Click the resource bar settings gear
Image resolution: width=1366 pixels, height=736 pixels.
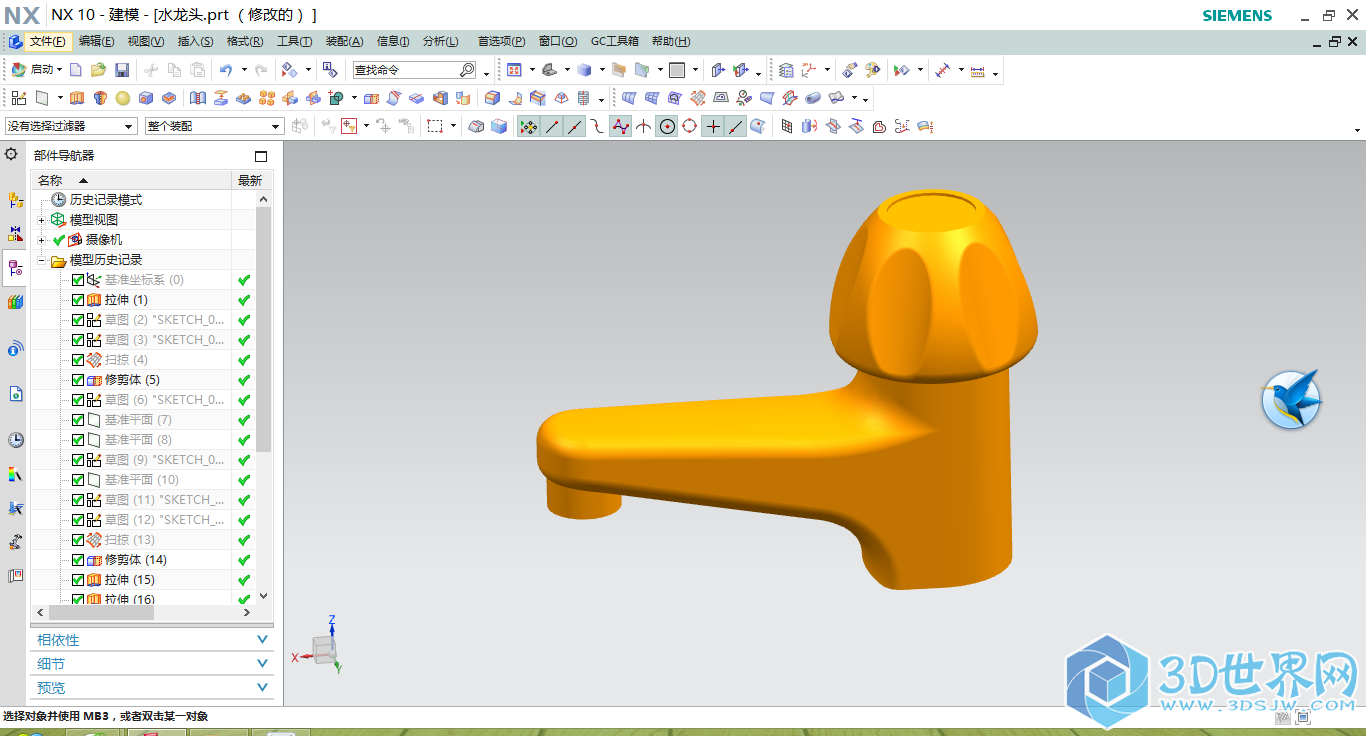click(x=12, y=154)
